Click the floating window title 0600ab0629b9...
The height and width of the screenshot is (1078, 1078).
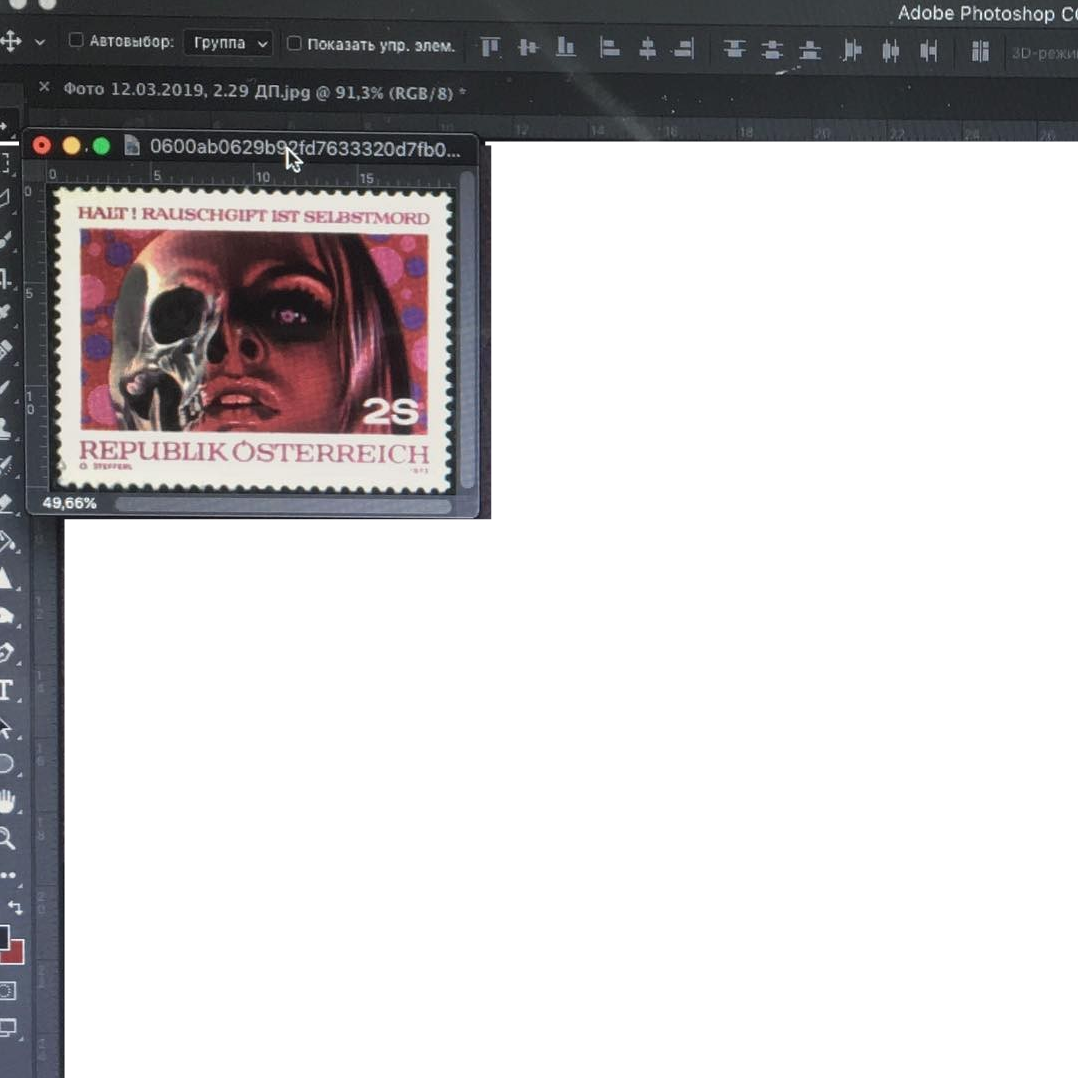tap(305, 148)
